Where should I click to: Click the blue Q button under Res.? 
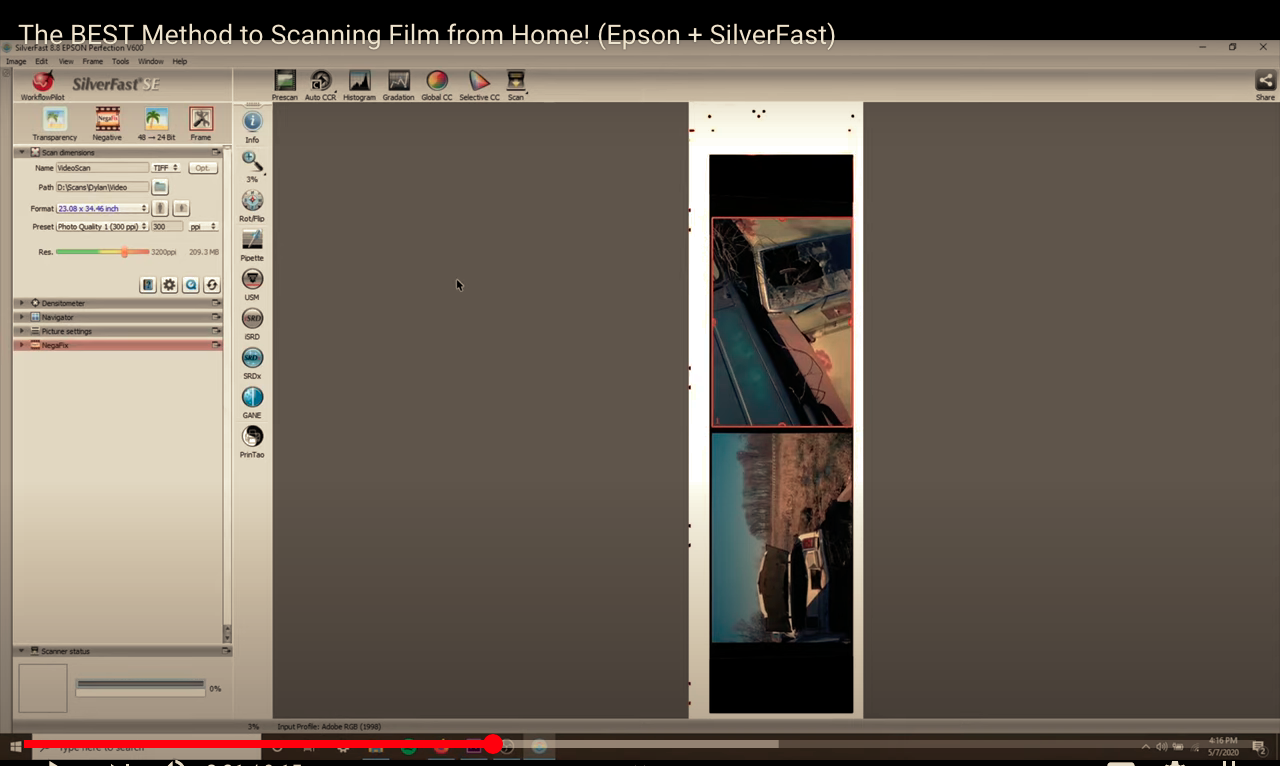tap(190, 285)
